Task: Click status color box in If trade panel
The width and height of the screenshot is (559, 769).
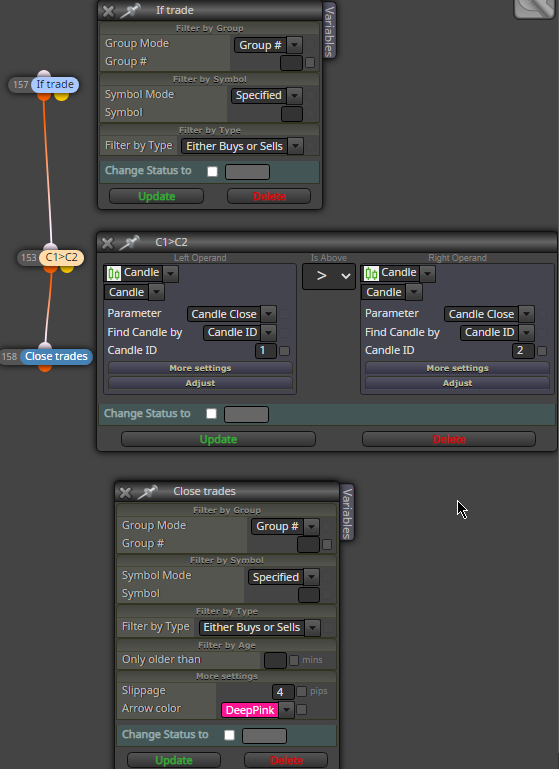Action: [x=247, y=172]
